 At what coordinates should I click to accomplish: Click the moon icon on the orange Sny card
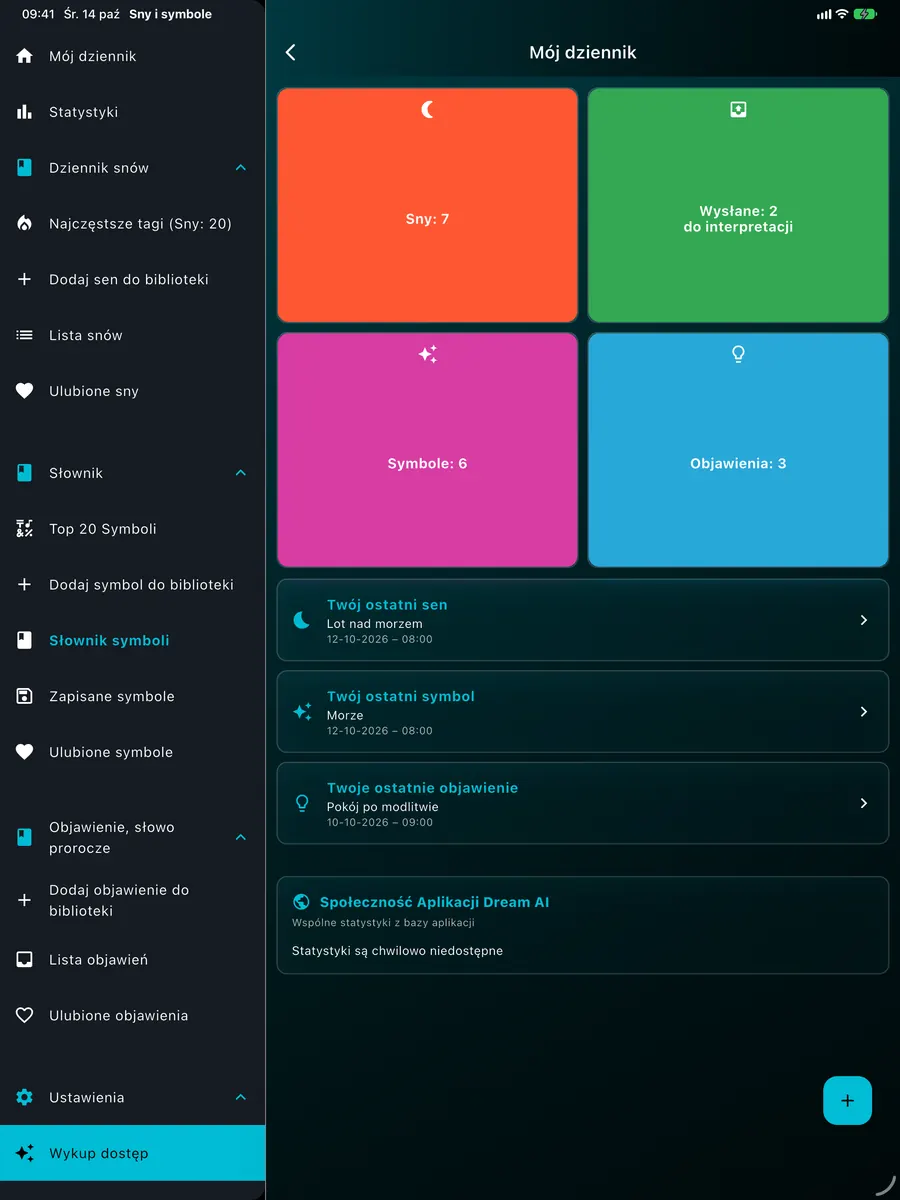tap(427, 110)
